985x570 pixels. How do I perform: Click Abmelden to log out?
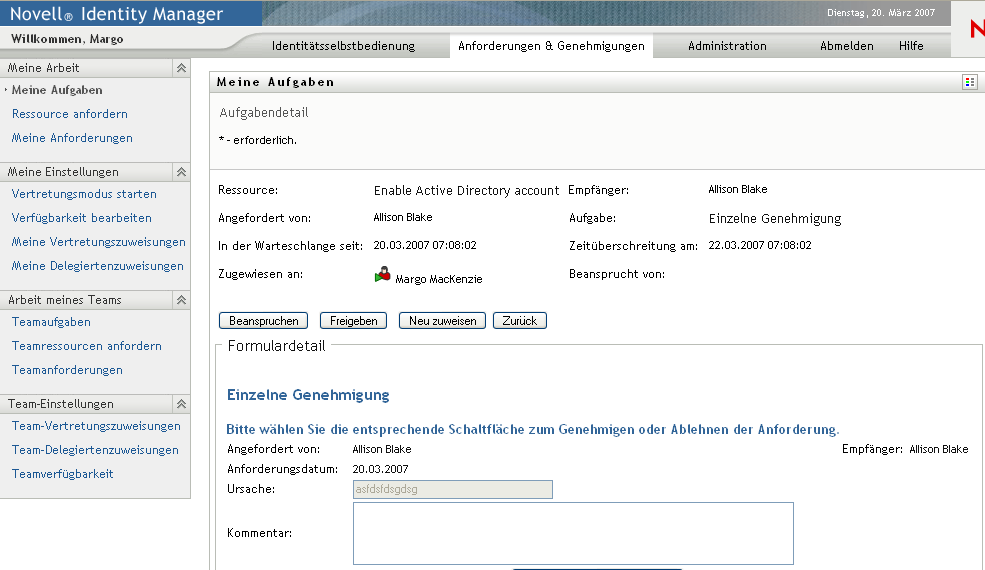tap(846, 46)
